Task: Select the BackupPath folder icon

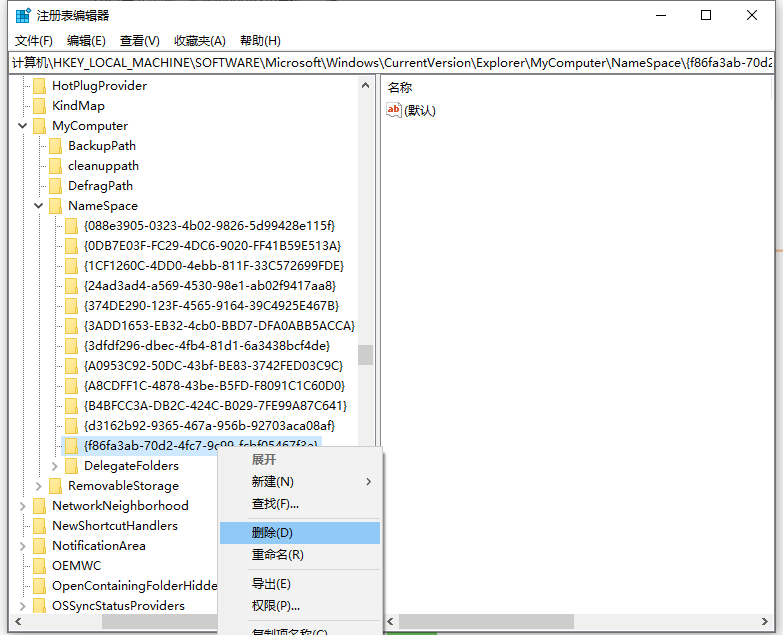Action: pyautogui.click(x=56, y=146)
